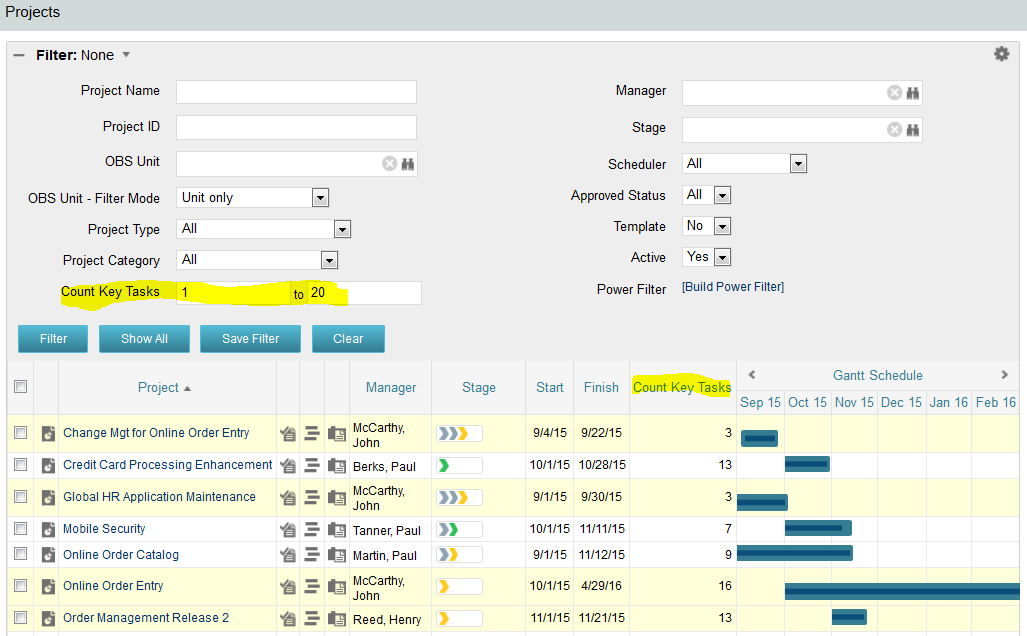Screen dimensions: 1027x636
Task: Open Gantt icon for Online Order Entry
Action: pos(312,586)
